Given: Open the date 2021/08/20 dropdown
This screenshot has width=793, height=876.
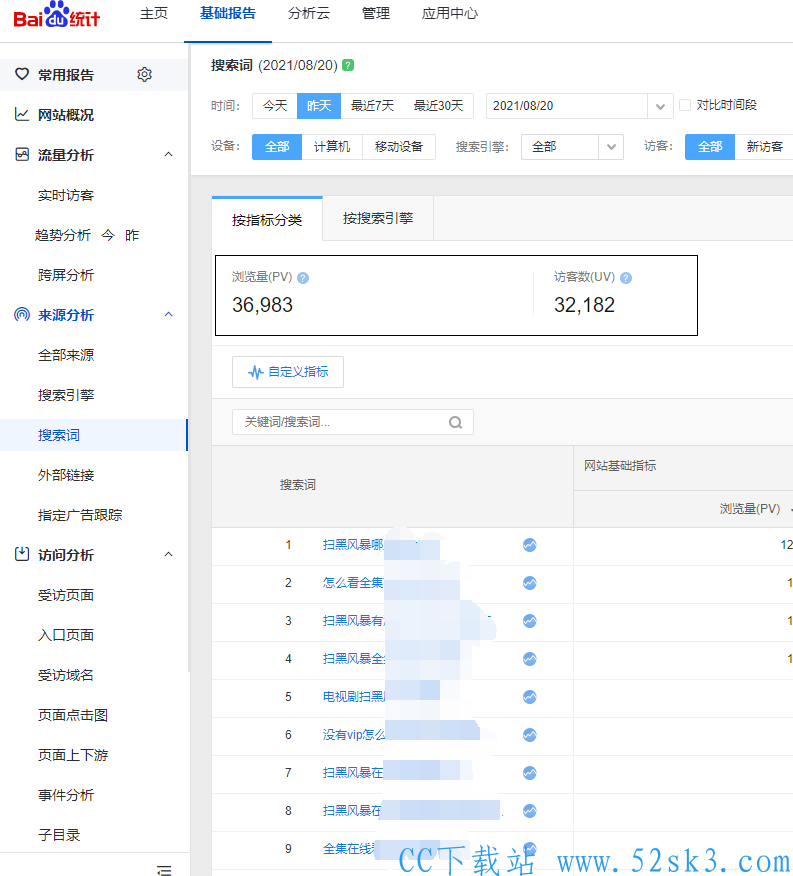Looking at the screenshot, I should coord(579,106).
